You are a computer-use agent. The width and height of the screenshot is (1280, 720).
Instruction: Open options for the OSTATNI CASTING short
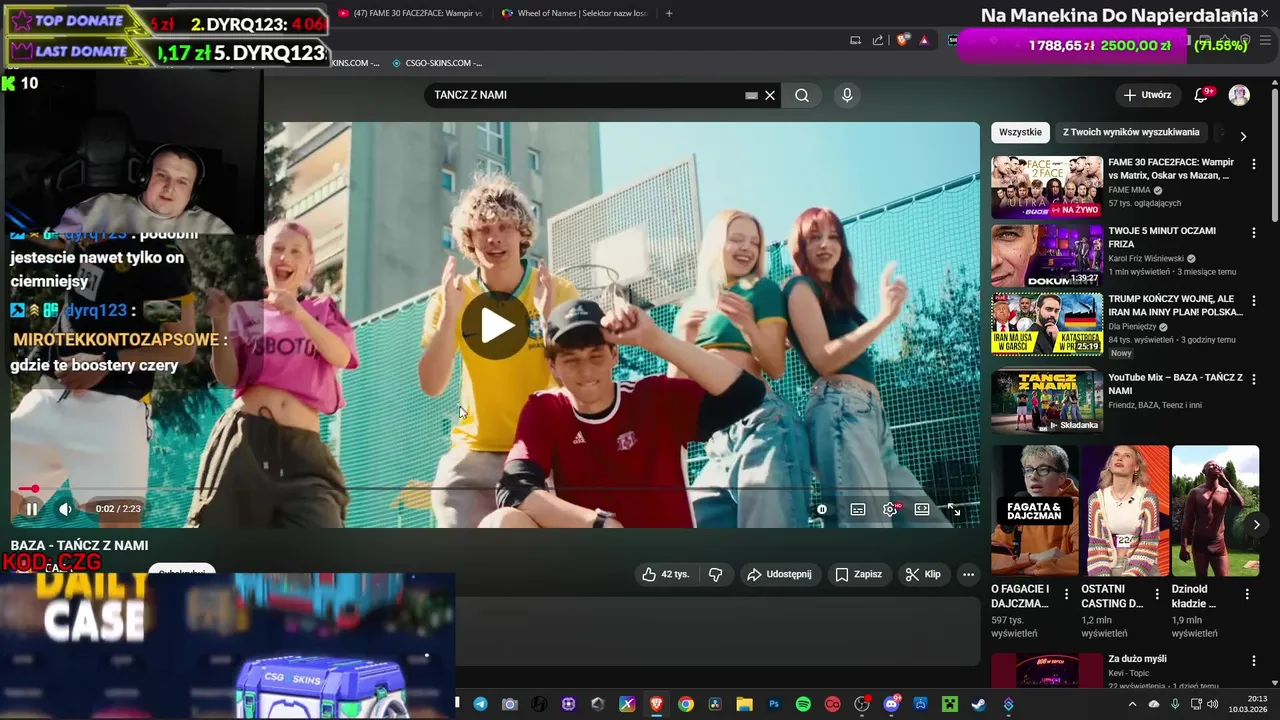coord(1157,594)
